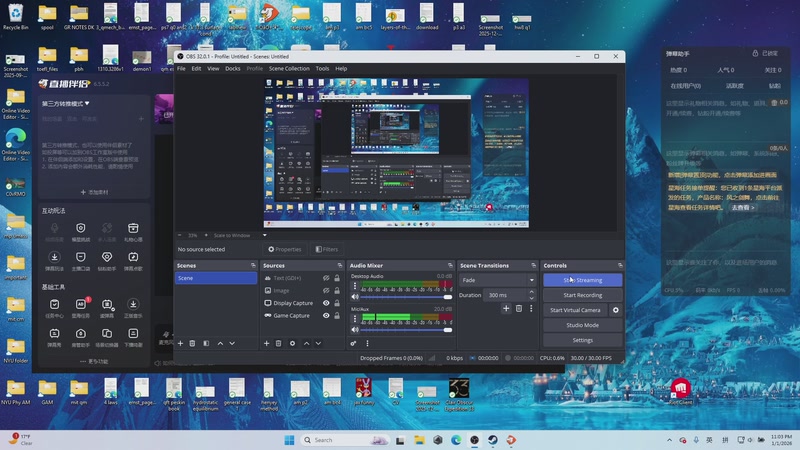Open the View menu in OBS
The height and width of the screenshot is (450, 800).
coord(213,68)
